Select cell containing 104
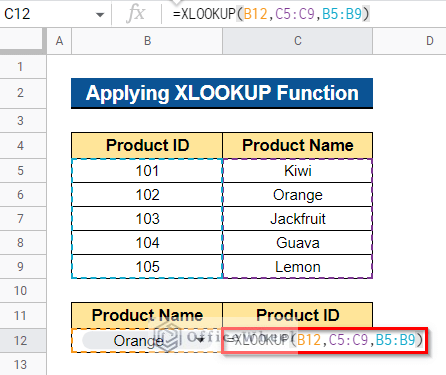 tap(147, 243)
